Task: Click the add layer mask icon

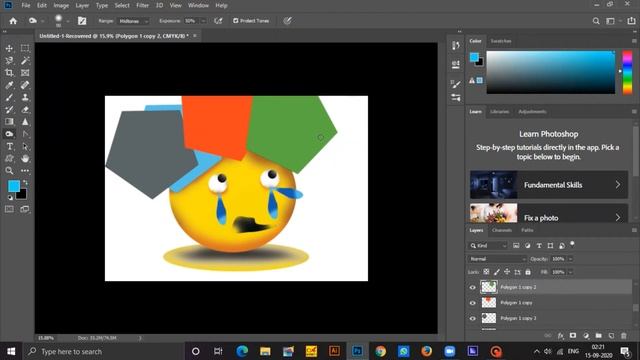Action: 573,336
